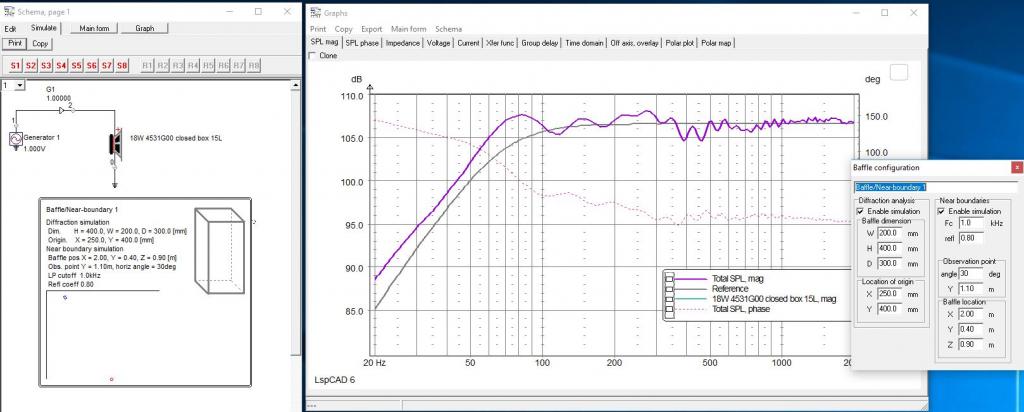1024x412 pixels.
Task: Click the R8 reference button
Action: tap(254, 66)
